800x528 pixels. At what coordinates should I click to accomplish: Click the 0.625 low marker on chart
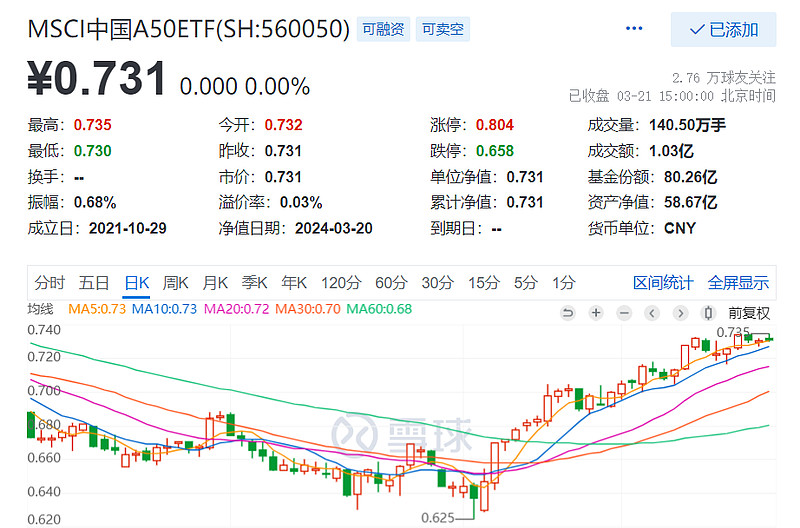(437, 518)
